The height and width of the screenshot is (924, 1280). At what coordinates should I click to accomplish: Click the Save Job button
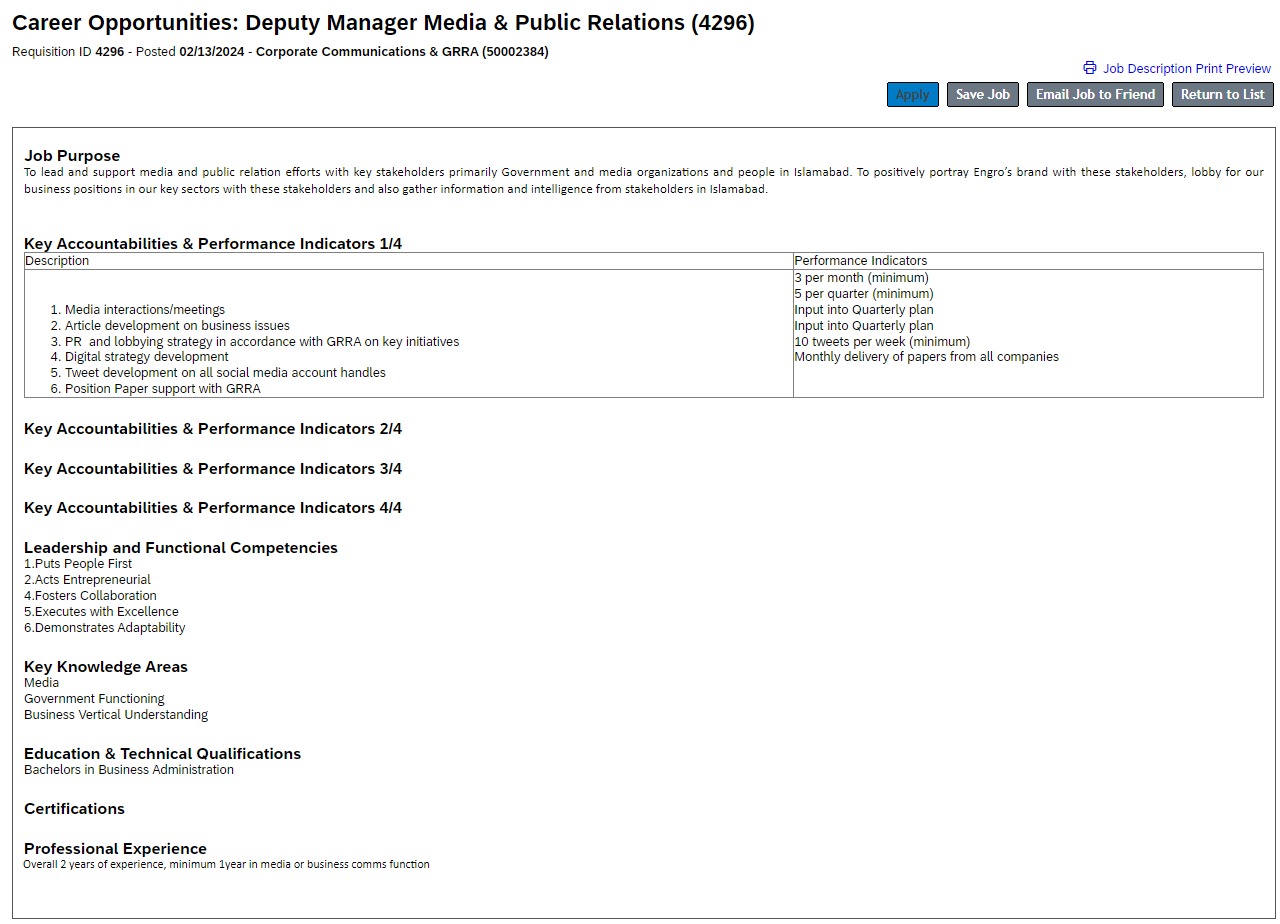pyautogui.click(x=982, y=94)
